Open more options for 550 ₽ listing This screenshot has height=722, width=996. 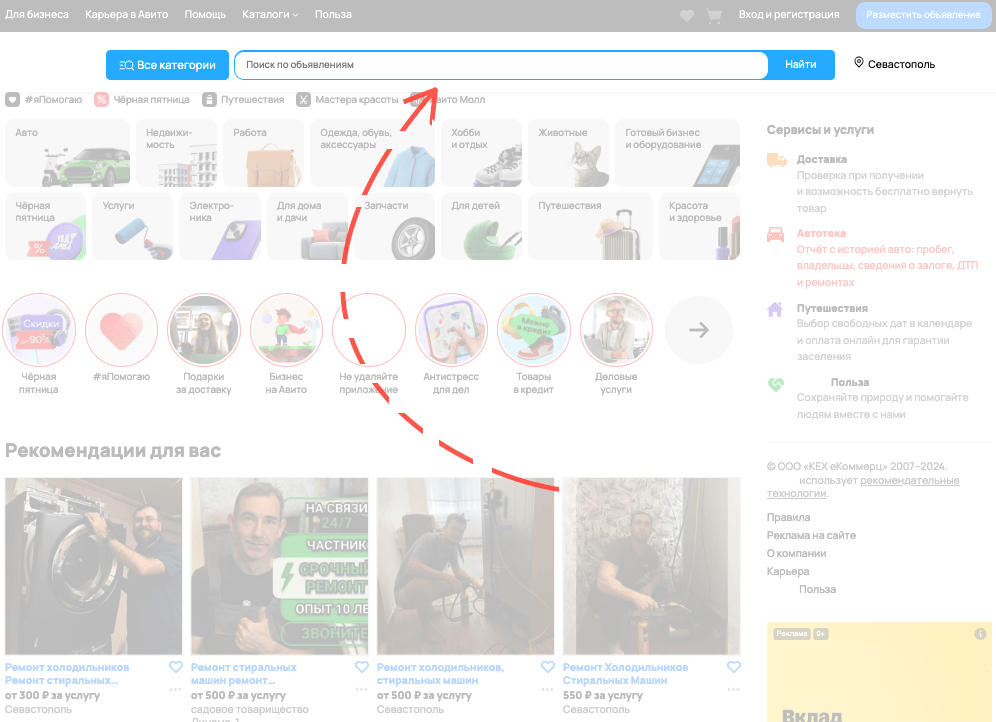[734, 689]
